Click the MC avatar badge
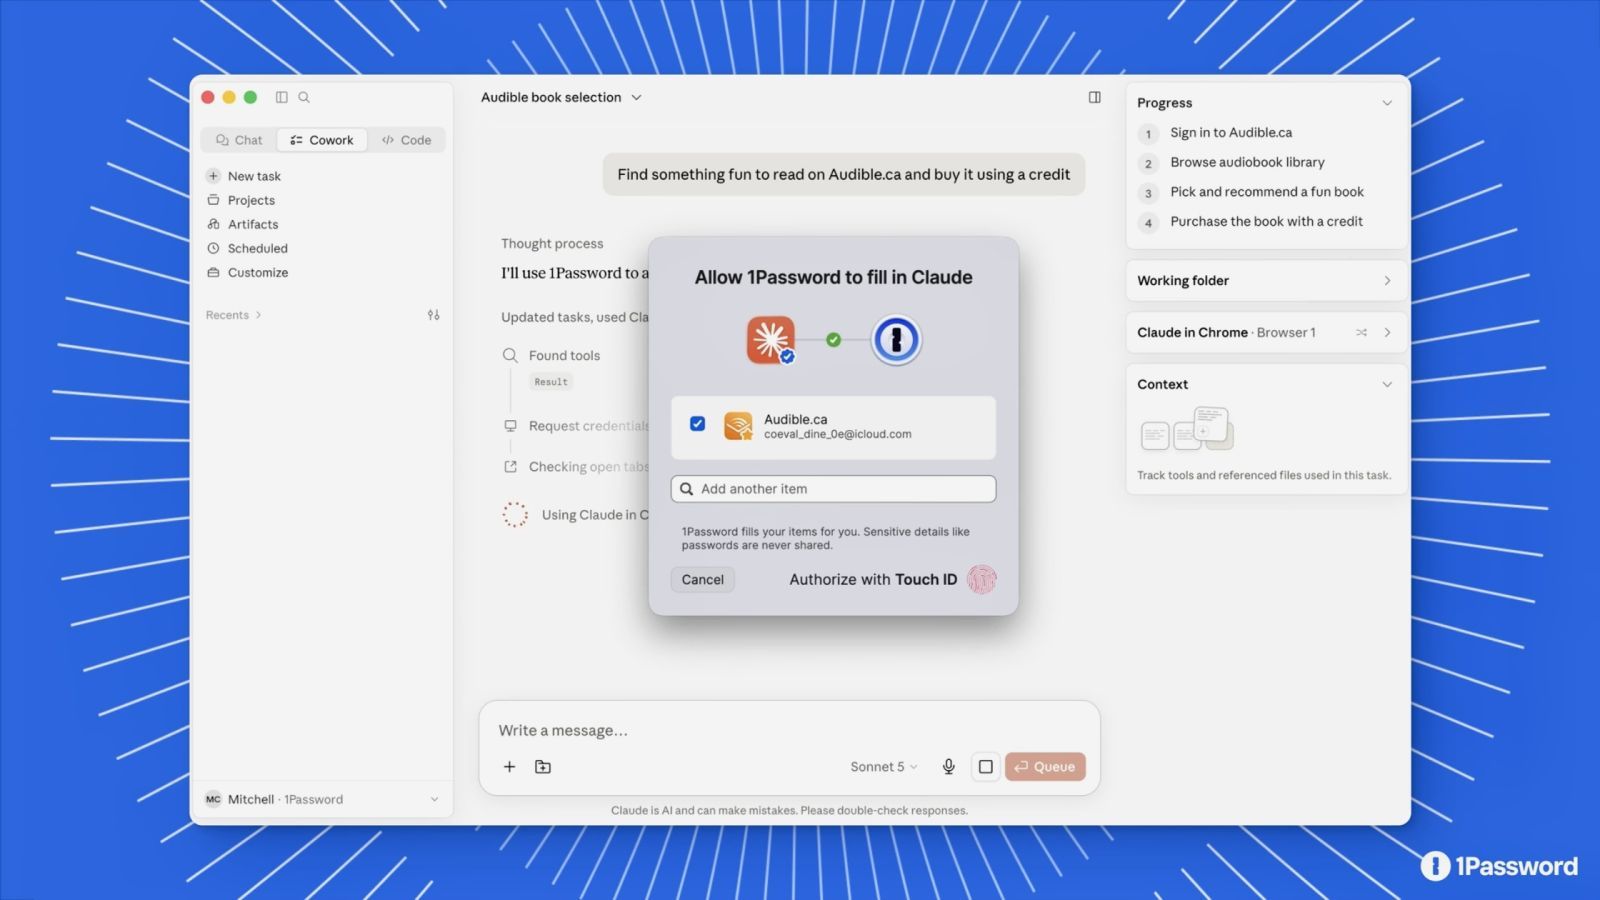 [x=213, y=799]
